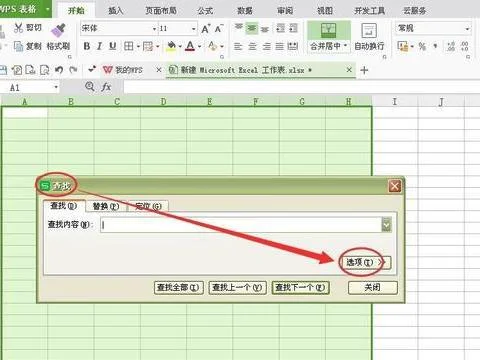Image resolution: width=480 pixels, height=360 pixels.
Task: Click the bottom vertical align icon
Action: (x=265, y=29)
